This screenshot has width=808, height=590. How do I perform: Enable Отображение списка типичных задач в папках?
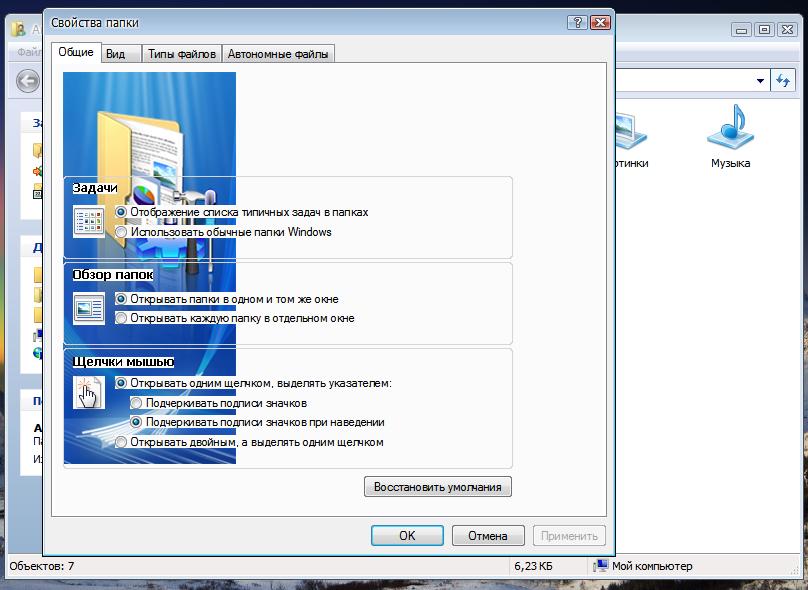coord(122,212)
